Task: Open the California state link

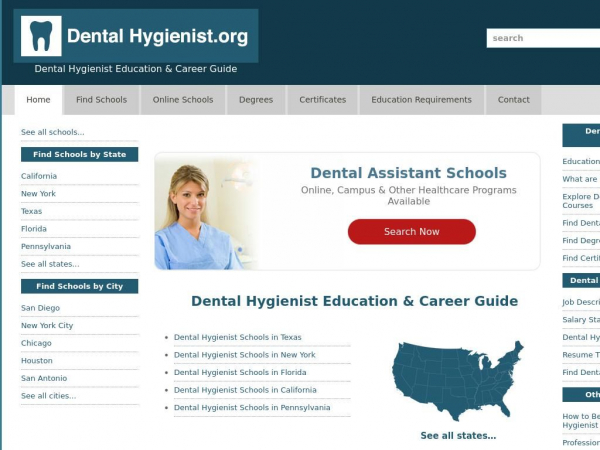Action: coord(39,176)
